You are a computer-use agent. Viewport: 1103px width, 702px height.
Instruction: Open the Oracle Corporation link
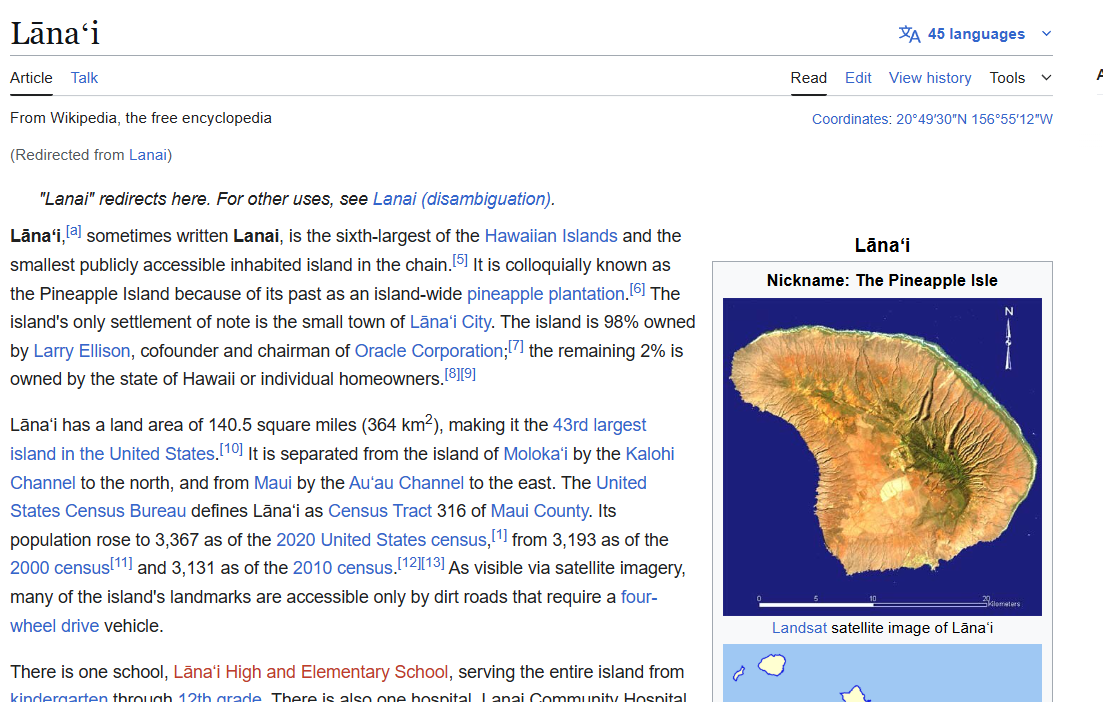428,351
